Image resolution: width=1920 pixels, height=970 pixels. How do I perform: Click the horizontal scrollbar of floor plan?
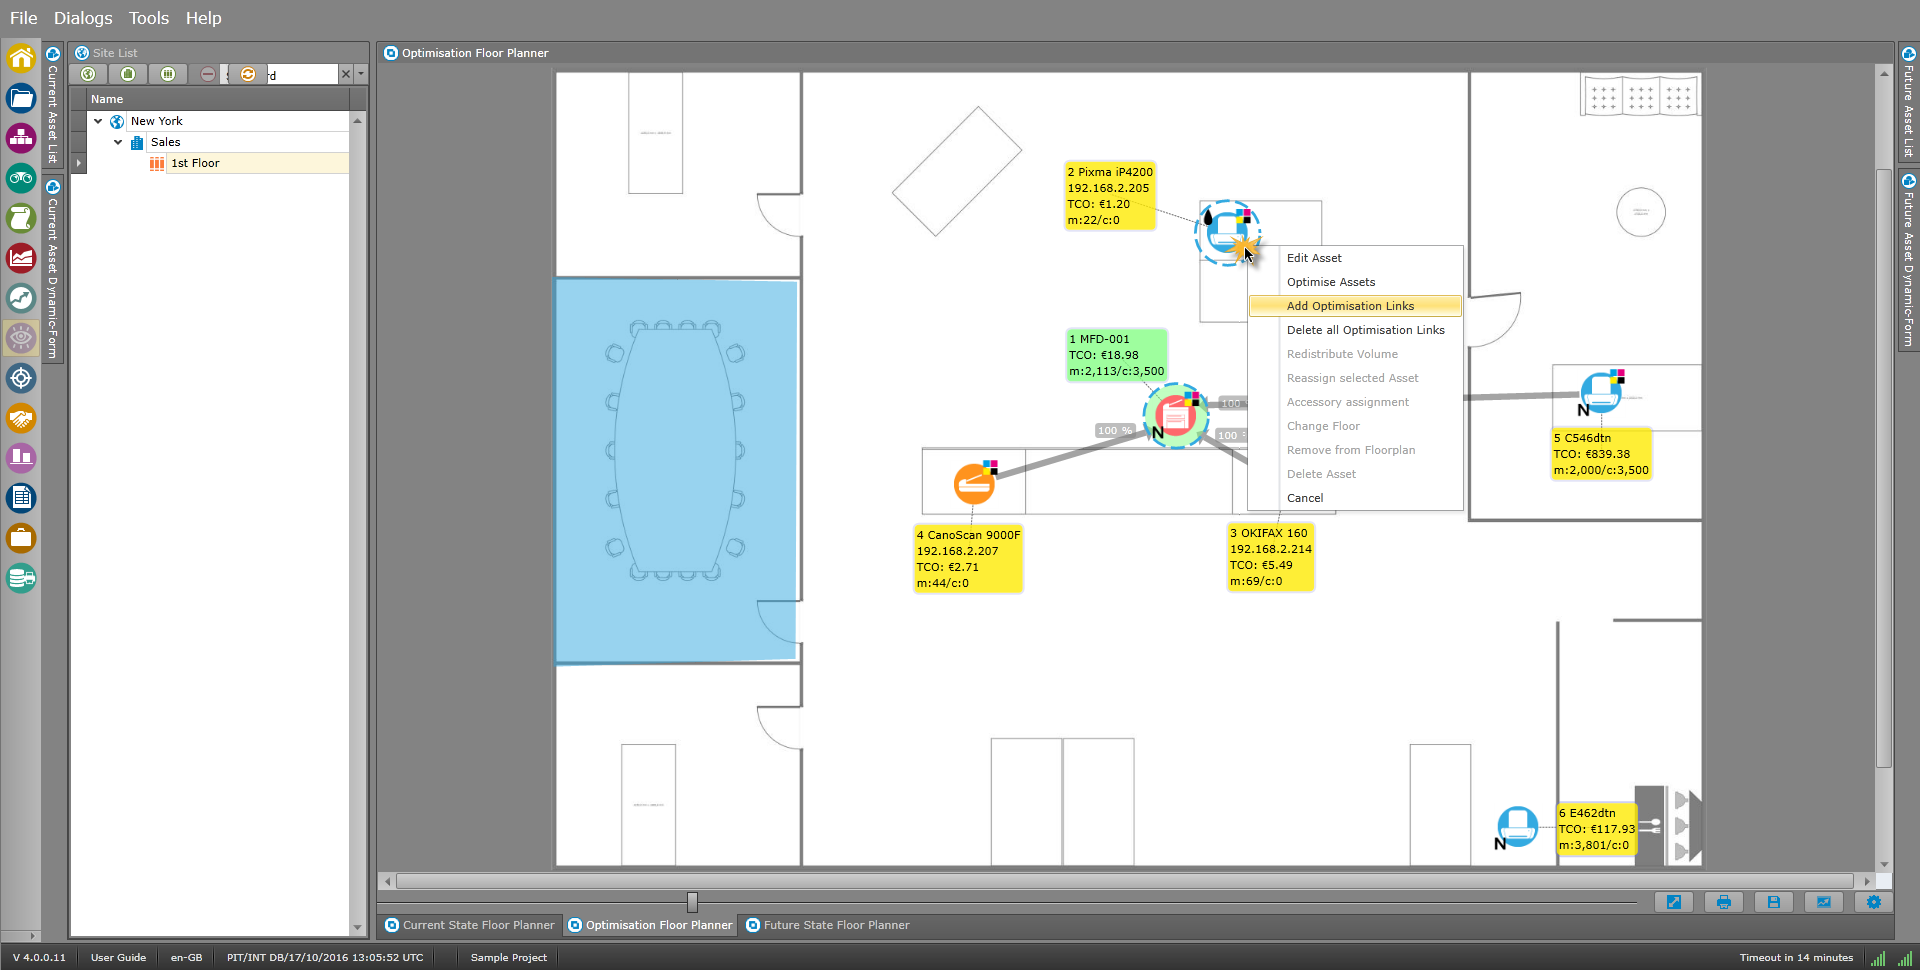1125,881
